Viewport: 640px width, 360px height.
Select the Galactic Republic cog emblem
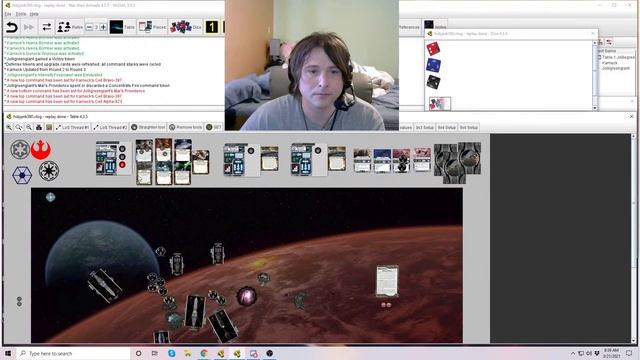pyautogui.click(x=49, y=171)
